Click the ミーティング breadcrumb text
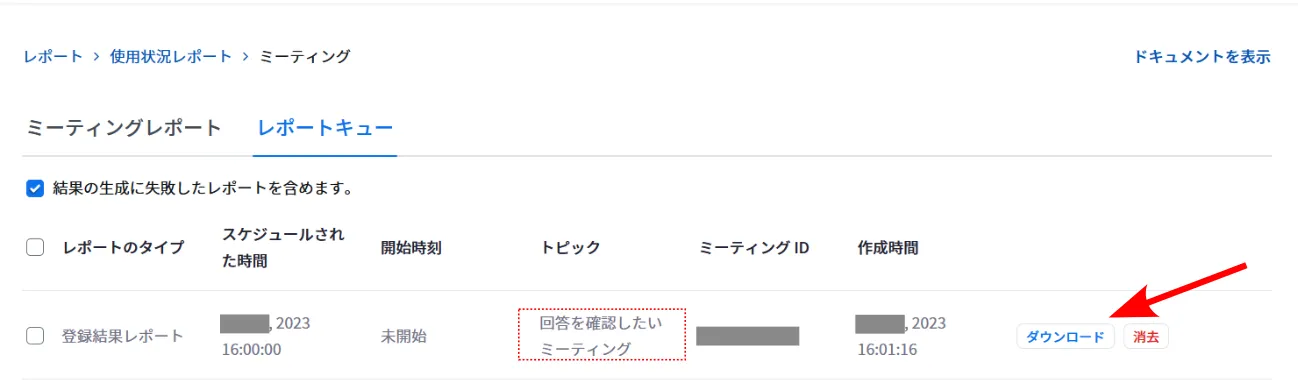The image size is (1298, 383). [x=305, y=56]
